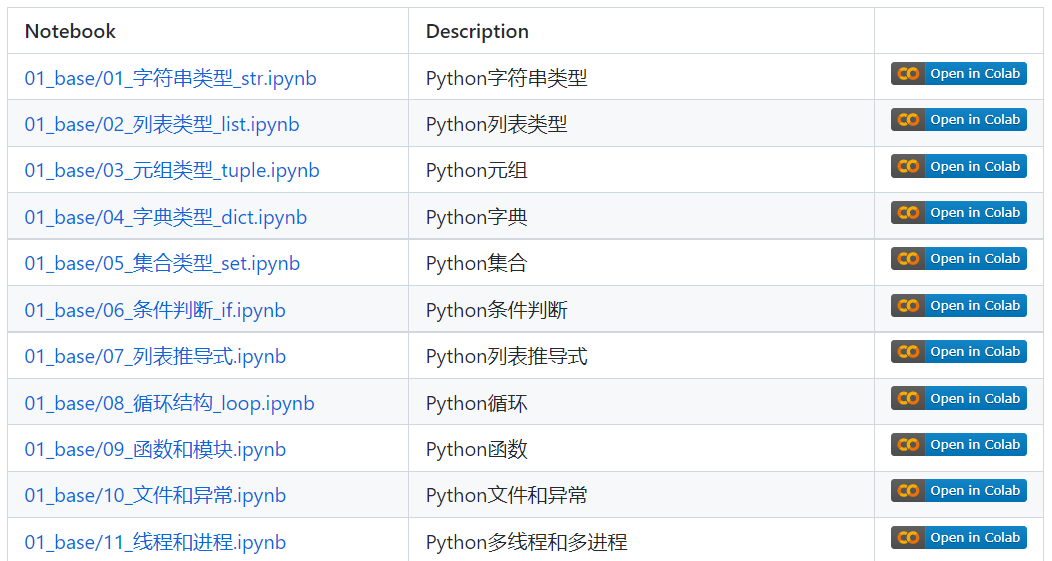Select the Python集合 description text
1052x561 pixels.
(x=476, y=264)
